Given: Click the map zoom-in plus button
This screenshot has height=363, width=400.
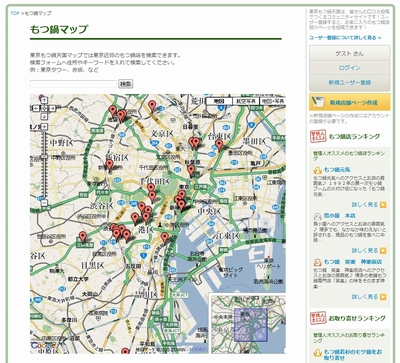Looking at the screenshot, I should 44,126.
